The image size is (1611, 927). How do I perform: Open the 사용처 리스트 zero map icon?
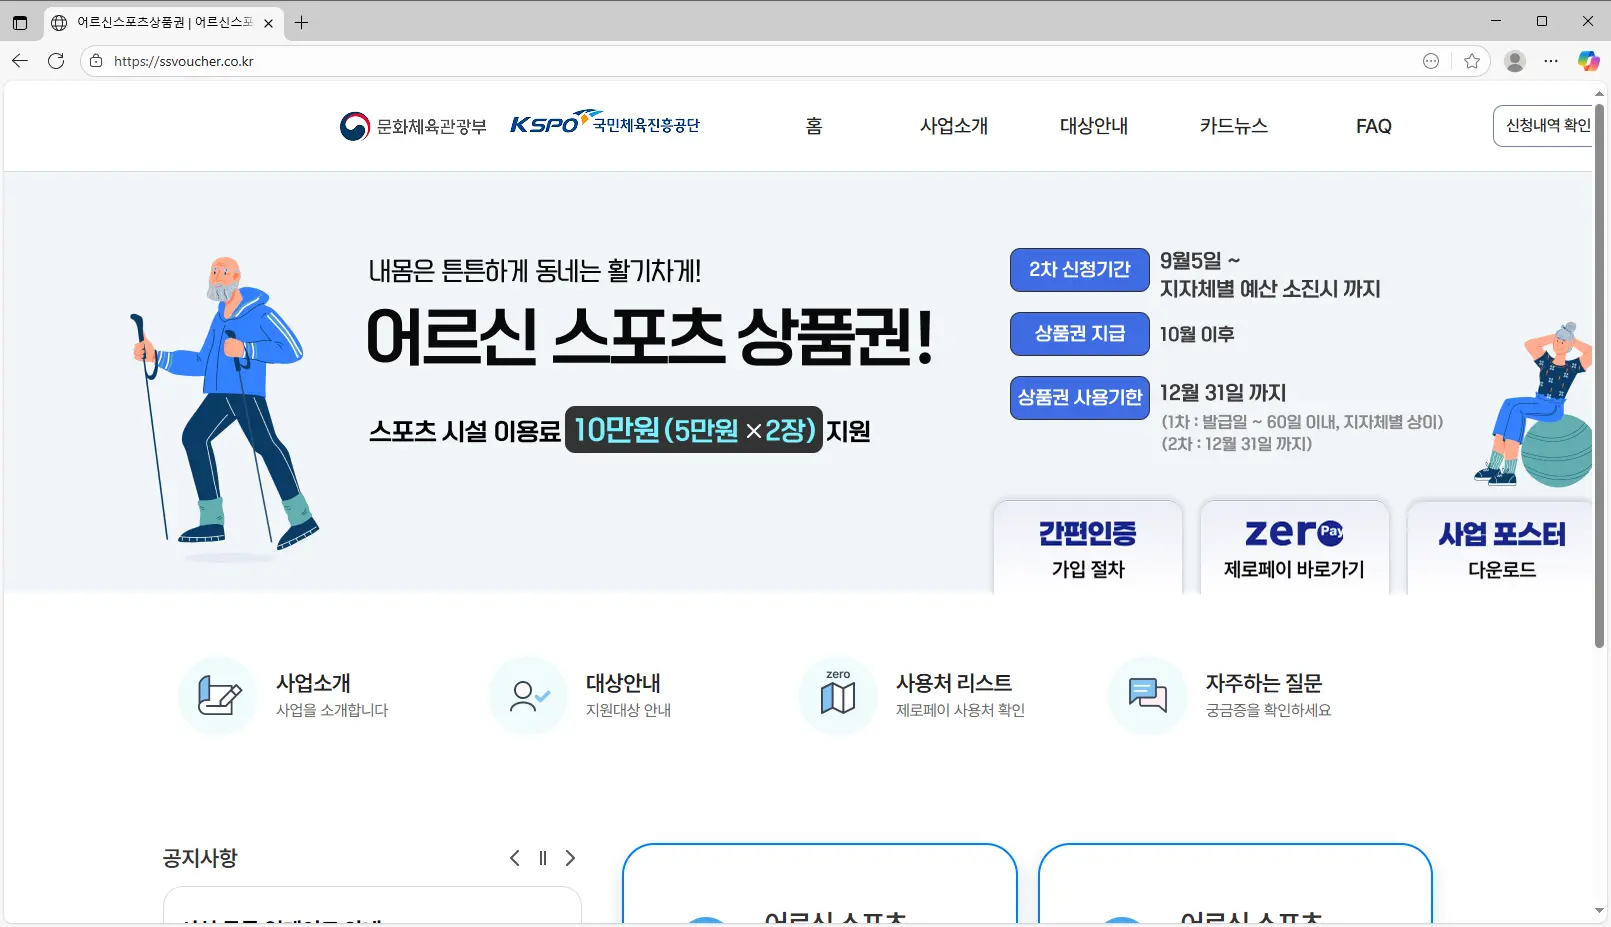click(838, 696)
